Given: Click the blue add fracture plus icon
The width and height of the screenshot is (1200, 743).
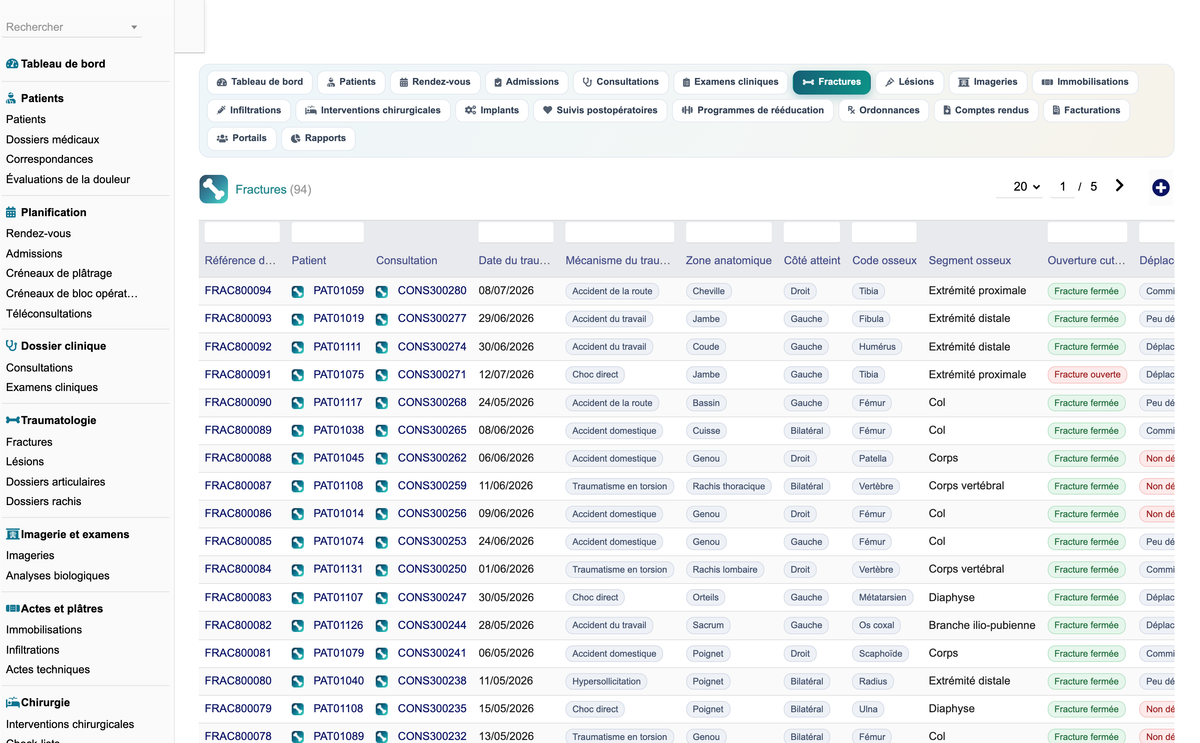Looking at the screenshot, I should (1160, 187).
